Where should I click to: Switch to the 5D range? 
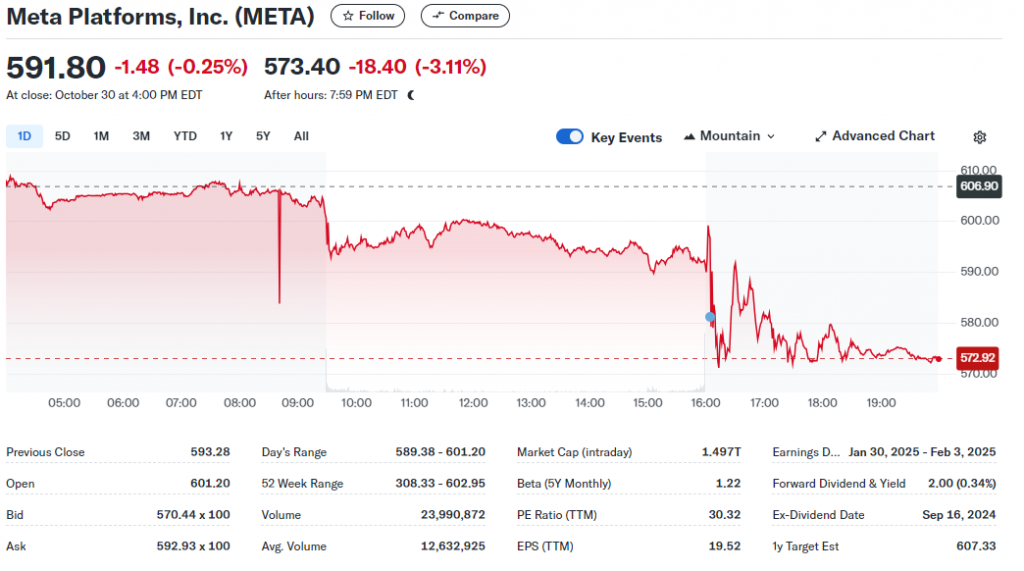point(62,136)
